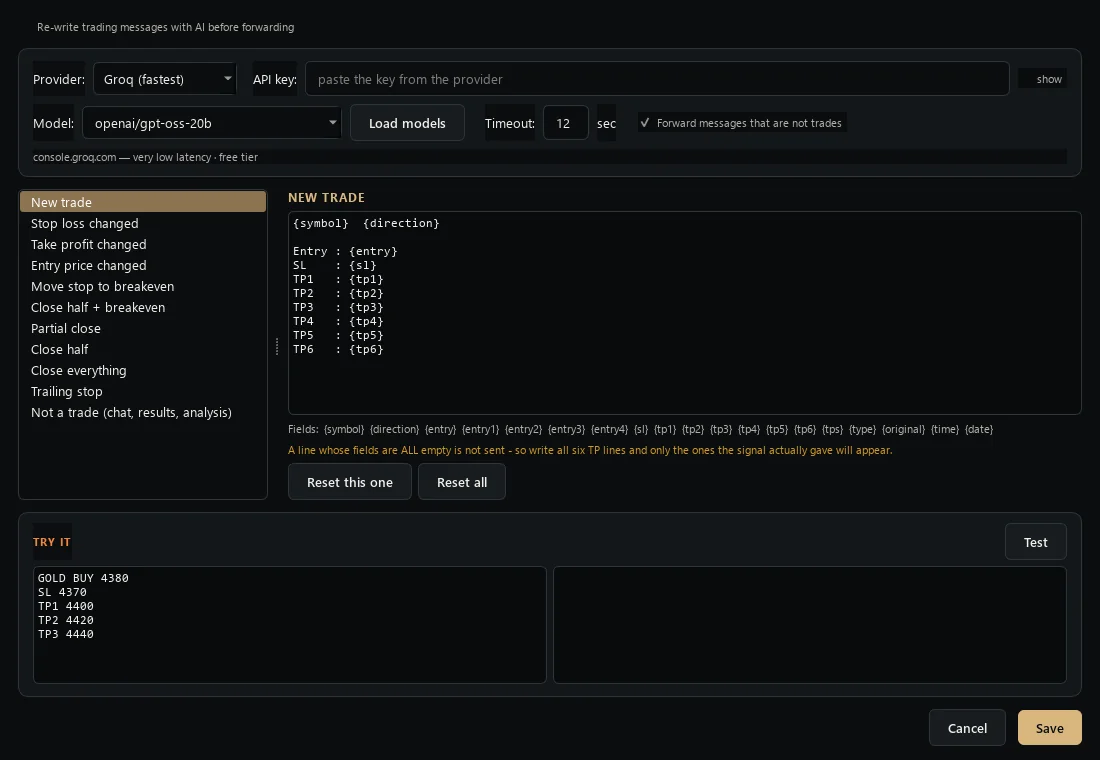Click the {symbol} field name
Screen dimensions: 1100x760
(344, 429)
